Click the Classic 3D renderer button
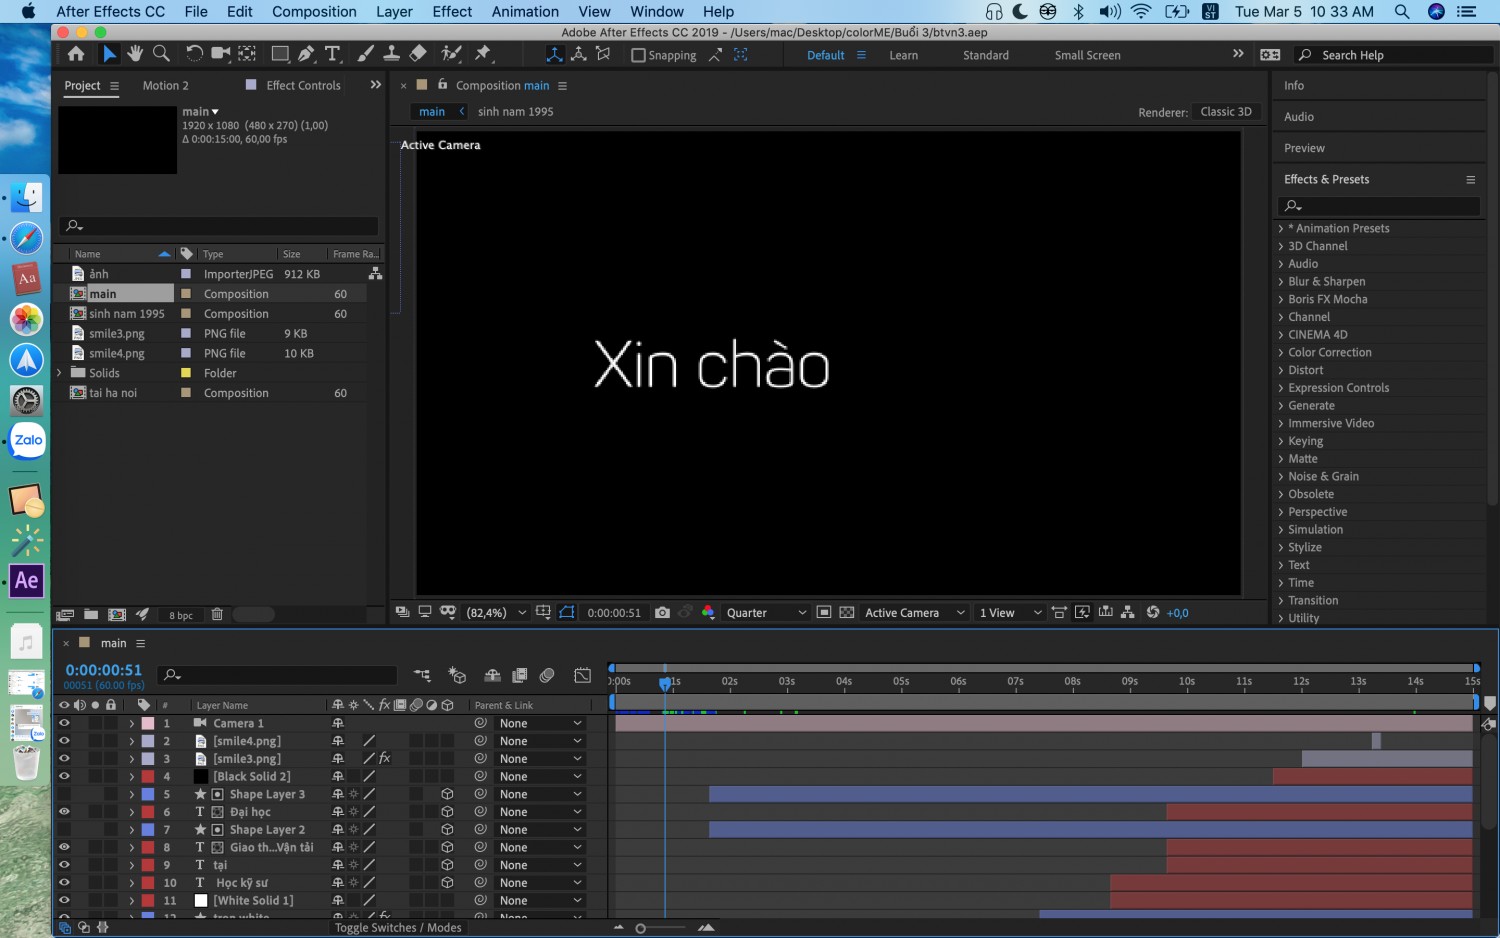The height and width of the screenshot is (938, 1500). (x=1225, y=112)
